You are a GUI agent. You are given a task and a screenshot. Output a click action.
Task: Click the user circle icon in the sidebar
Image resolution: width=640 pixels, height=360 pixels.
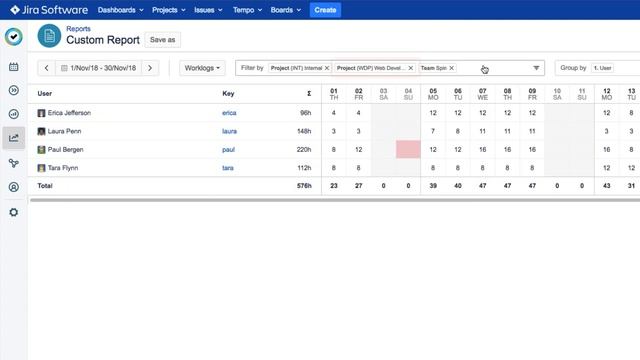tap(13, 187)
